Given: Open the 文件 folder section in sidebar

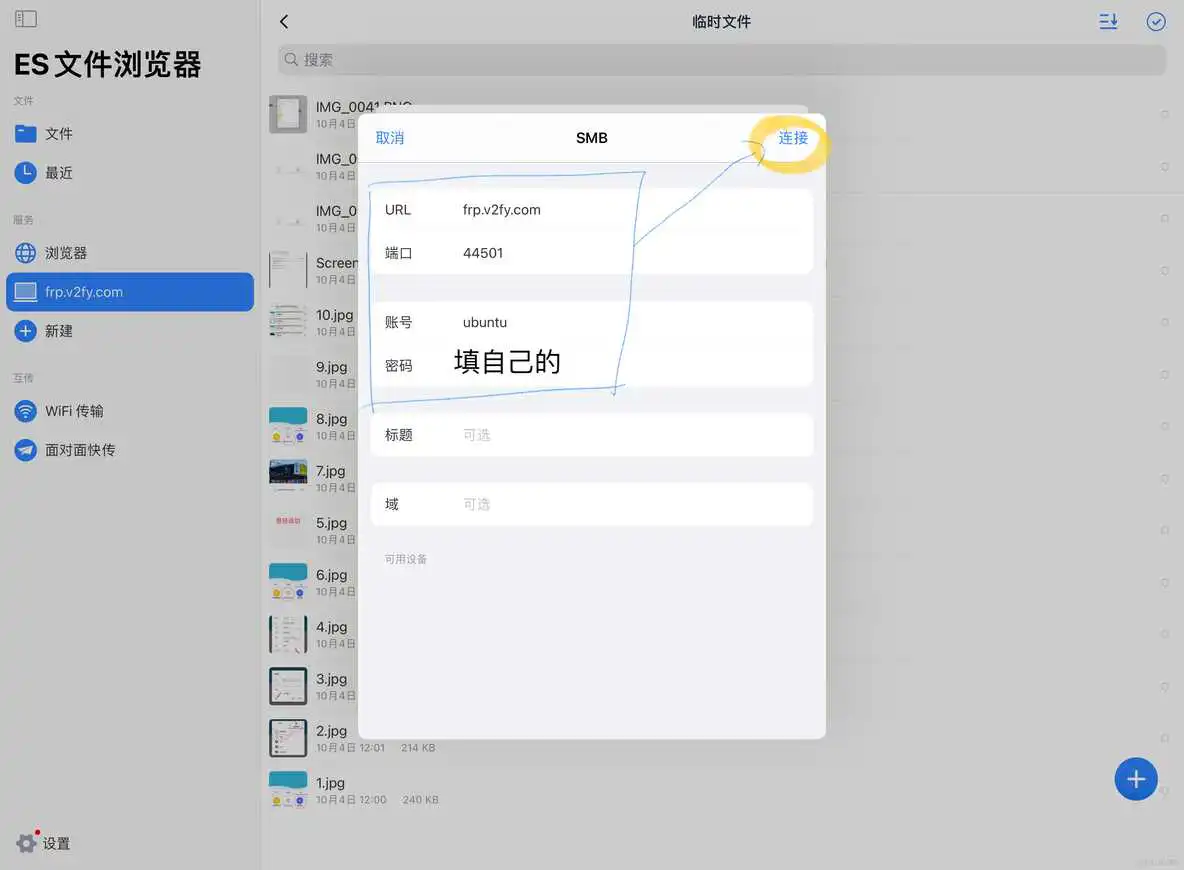Looking at the screenshot, I should point(60,133).
